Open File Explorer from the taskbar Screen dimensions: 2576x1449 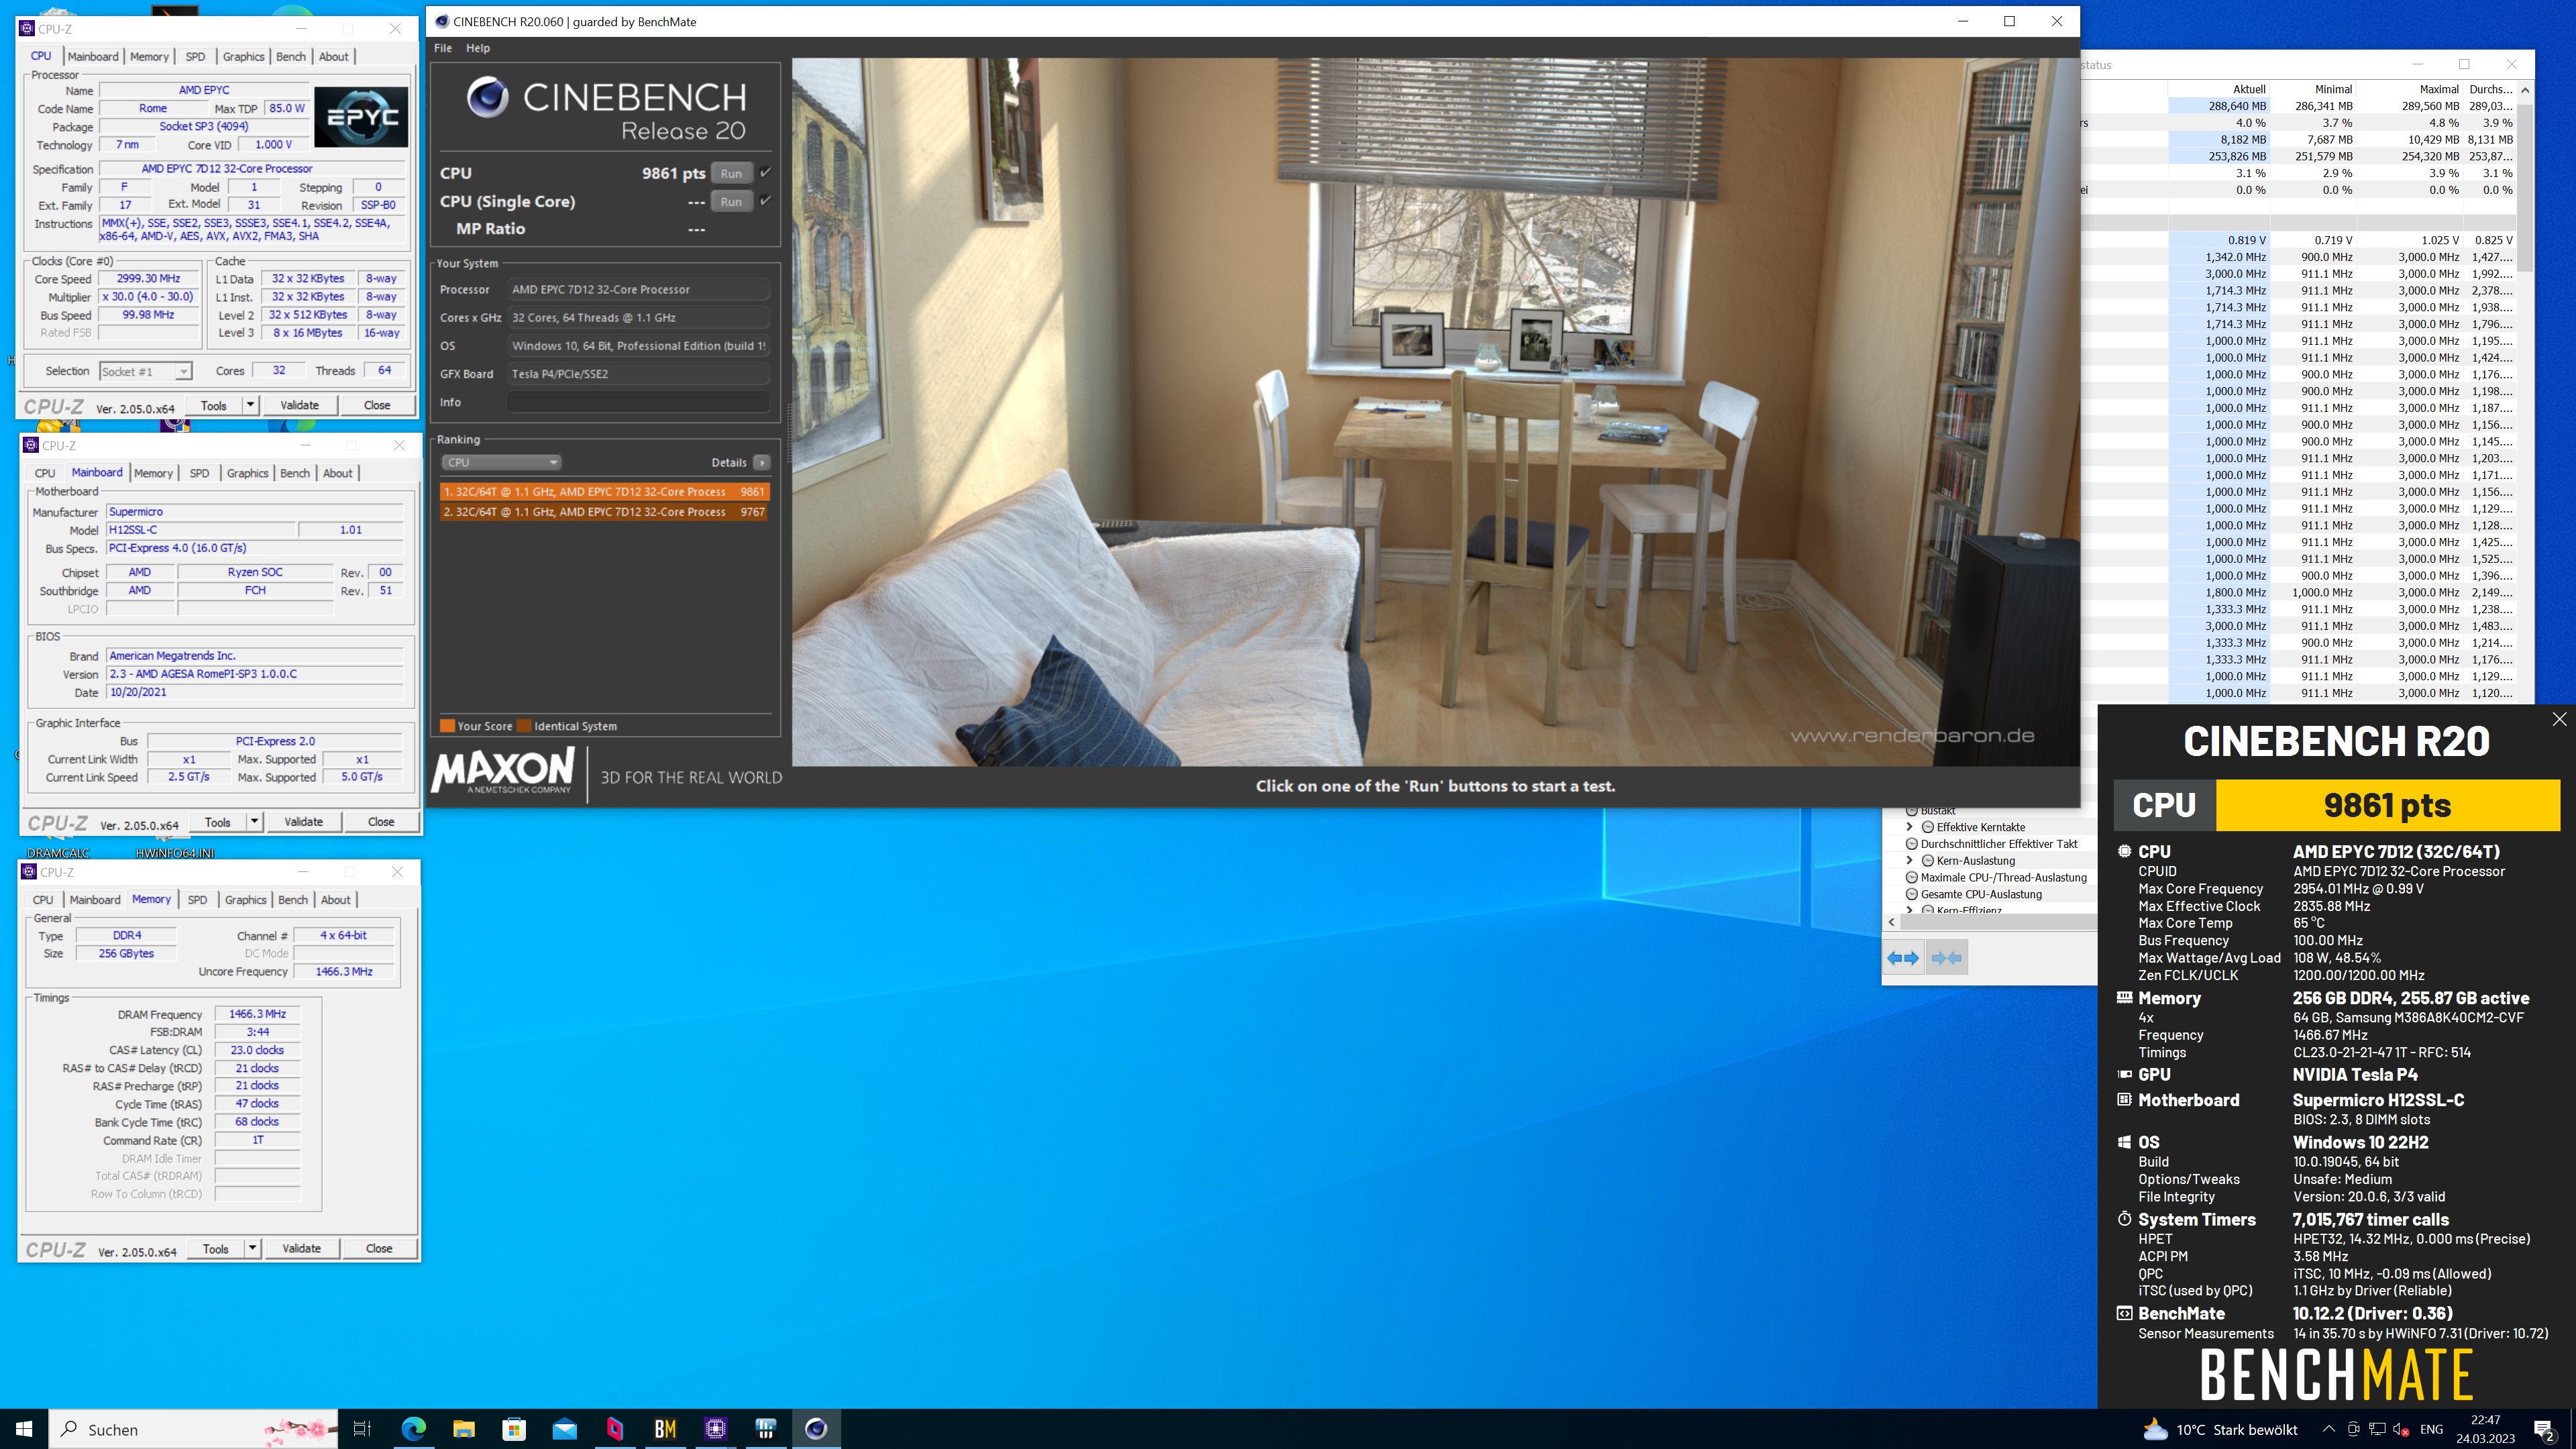pyautogui.click(x=463, y=1429)
